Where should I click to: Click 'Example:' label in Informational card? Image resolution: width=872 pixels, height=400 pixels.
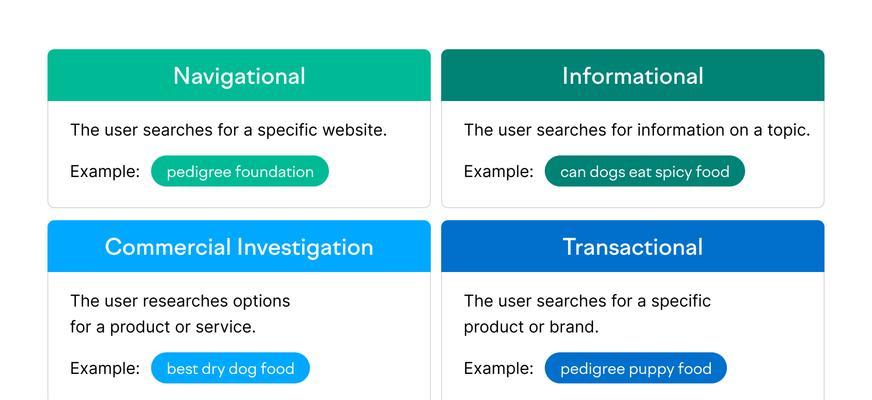499,171
